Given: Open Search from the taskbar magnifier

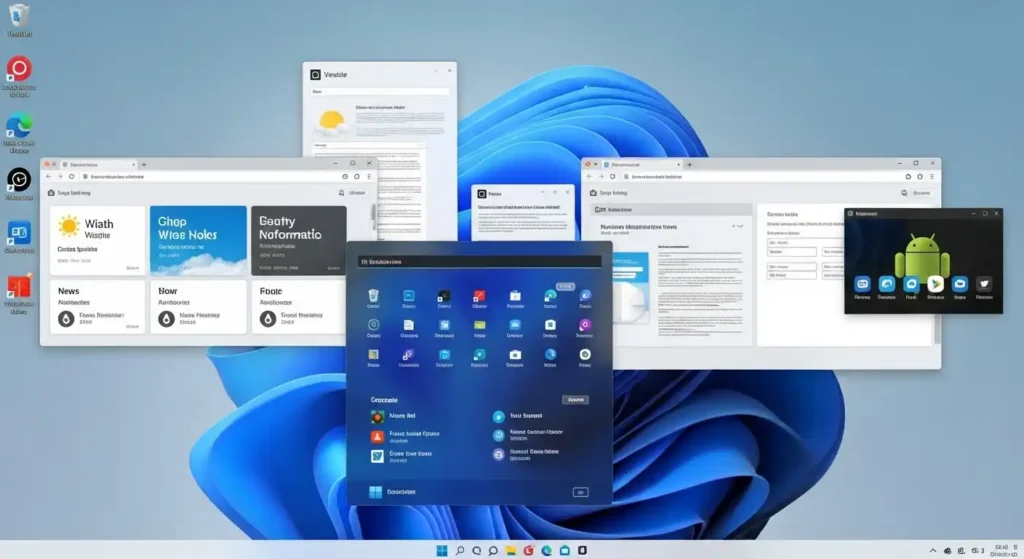Looking at the screenshot, I should click(x=460, y=551).
